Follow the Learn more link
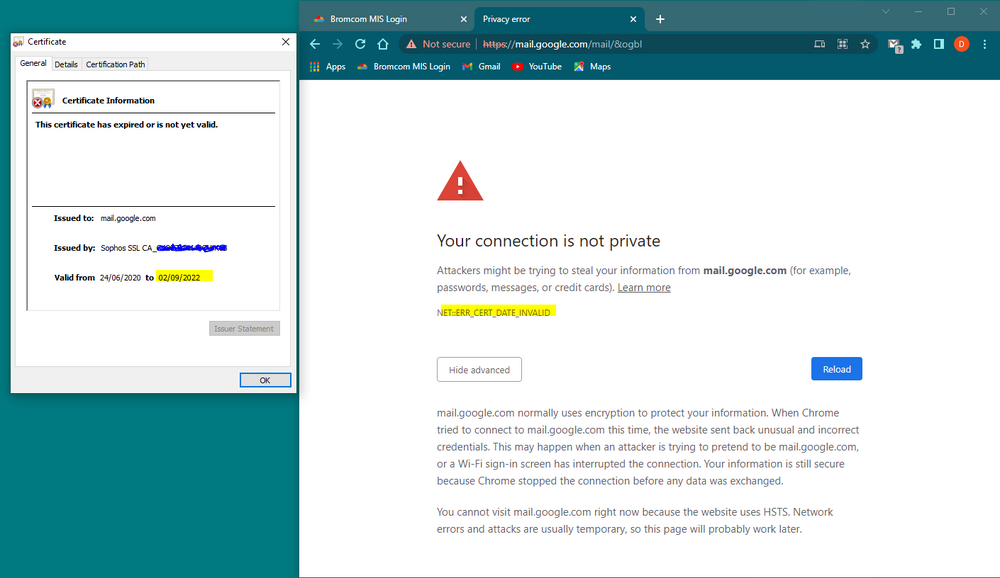 pos(643,287)
